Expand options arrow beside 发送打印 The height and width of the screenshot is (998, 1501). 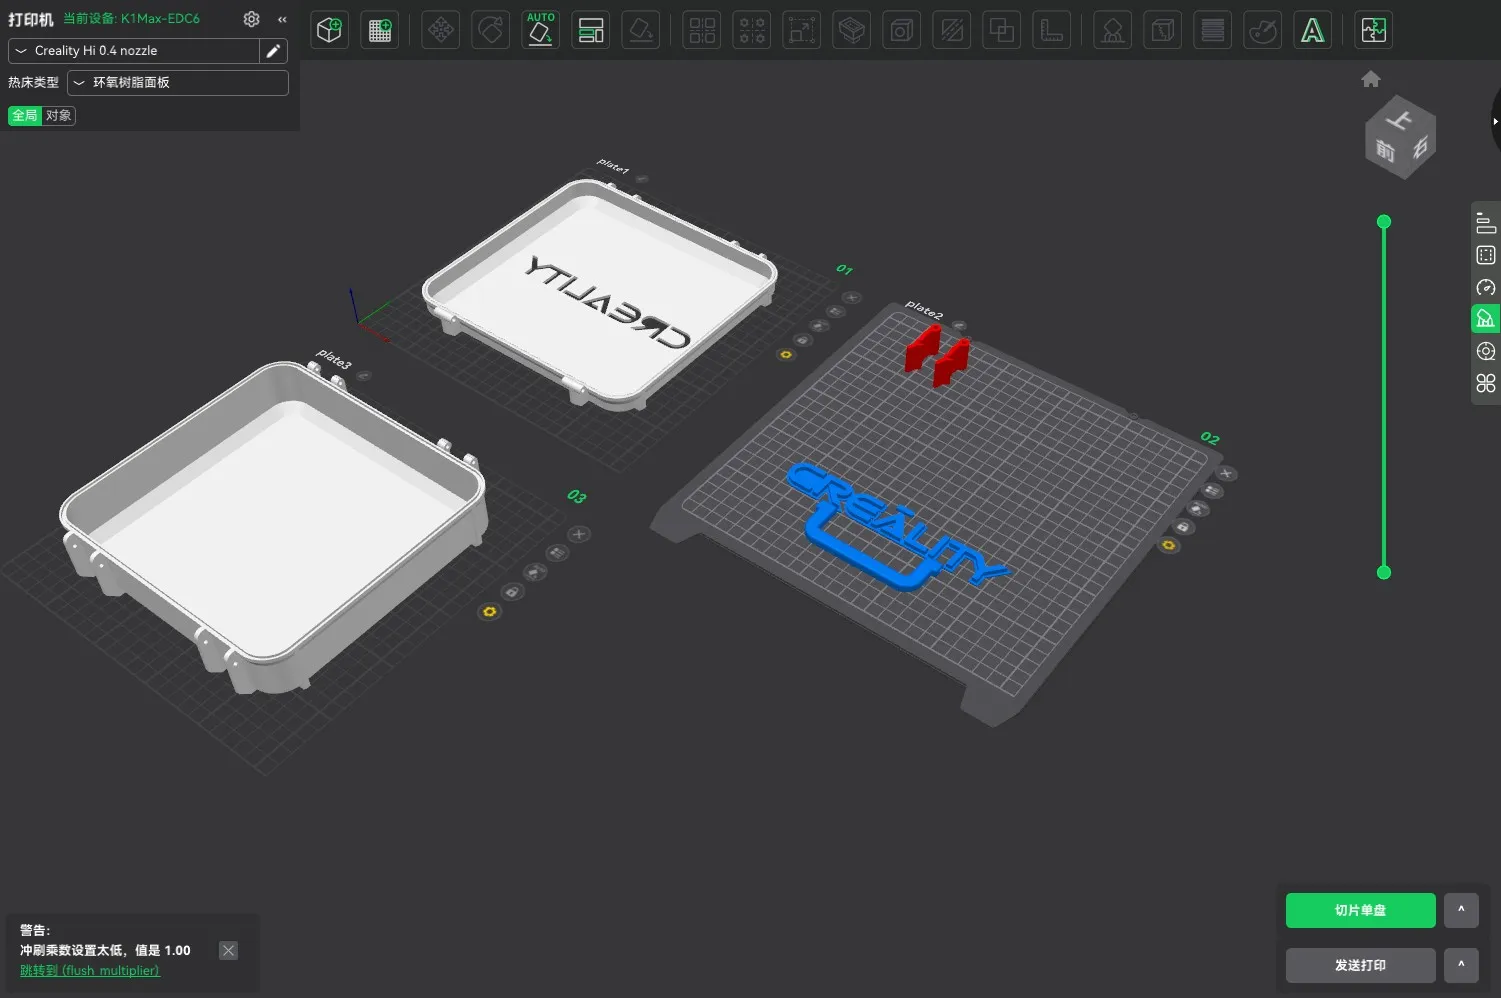coord(1461,965)
